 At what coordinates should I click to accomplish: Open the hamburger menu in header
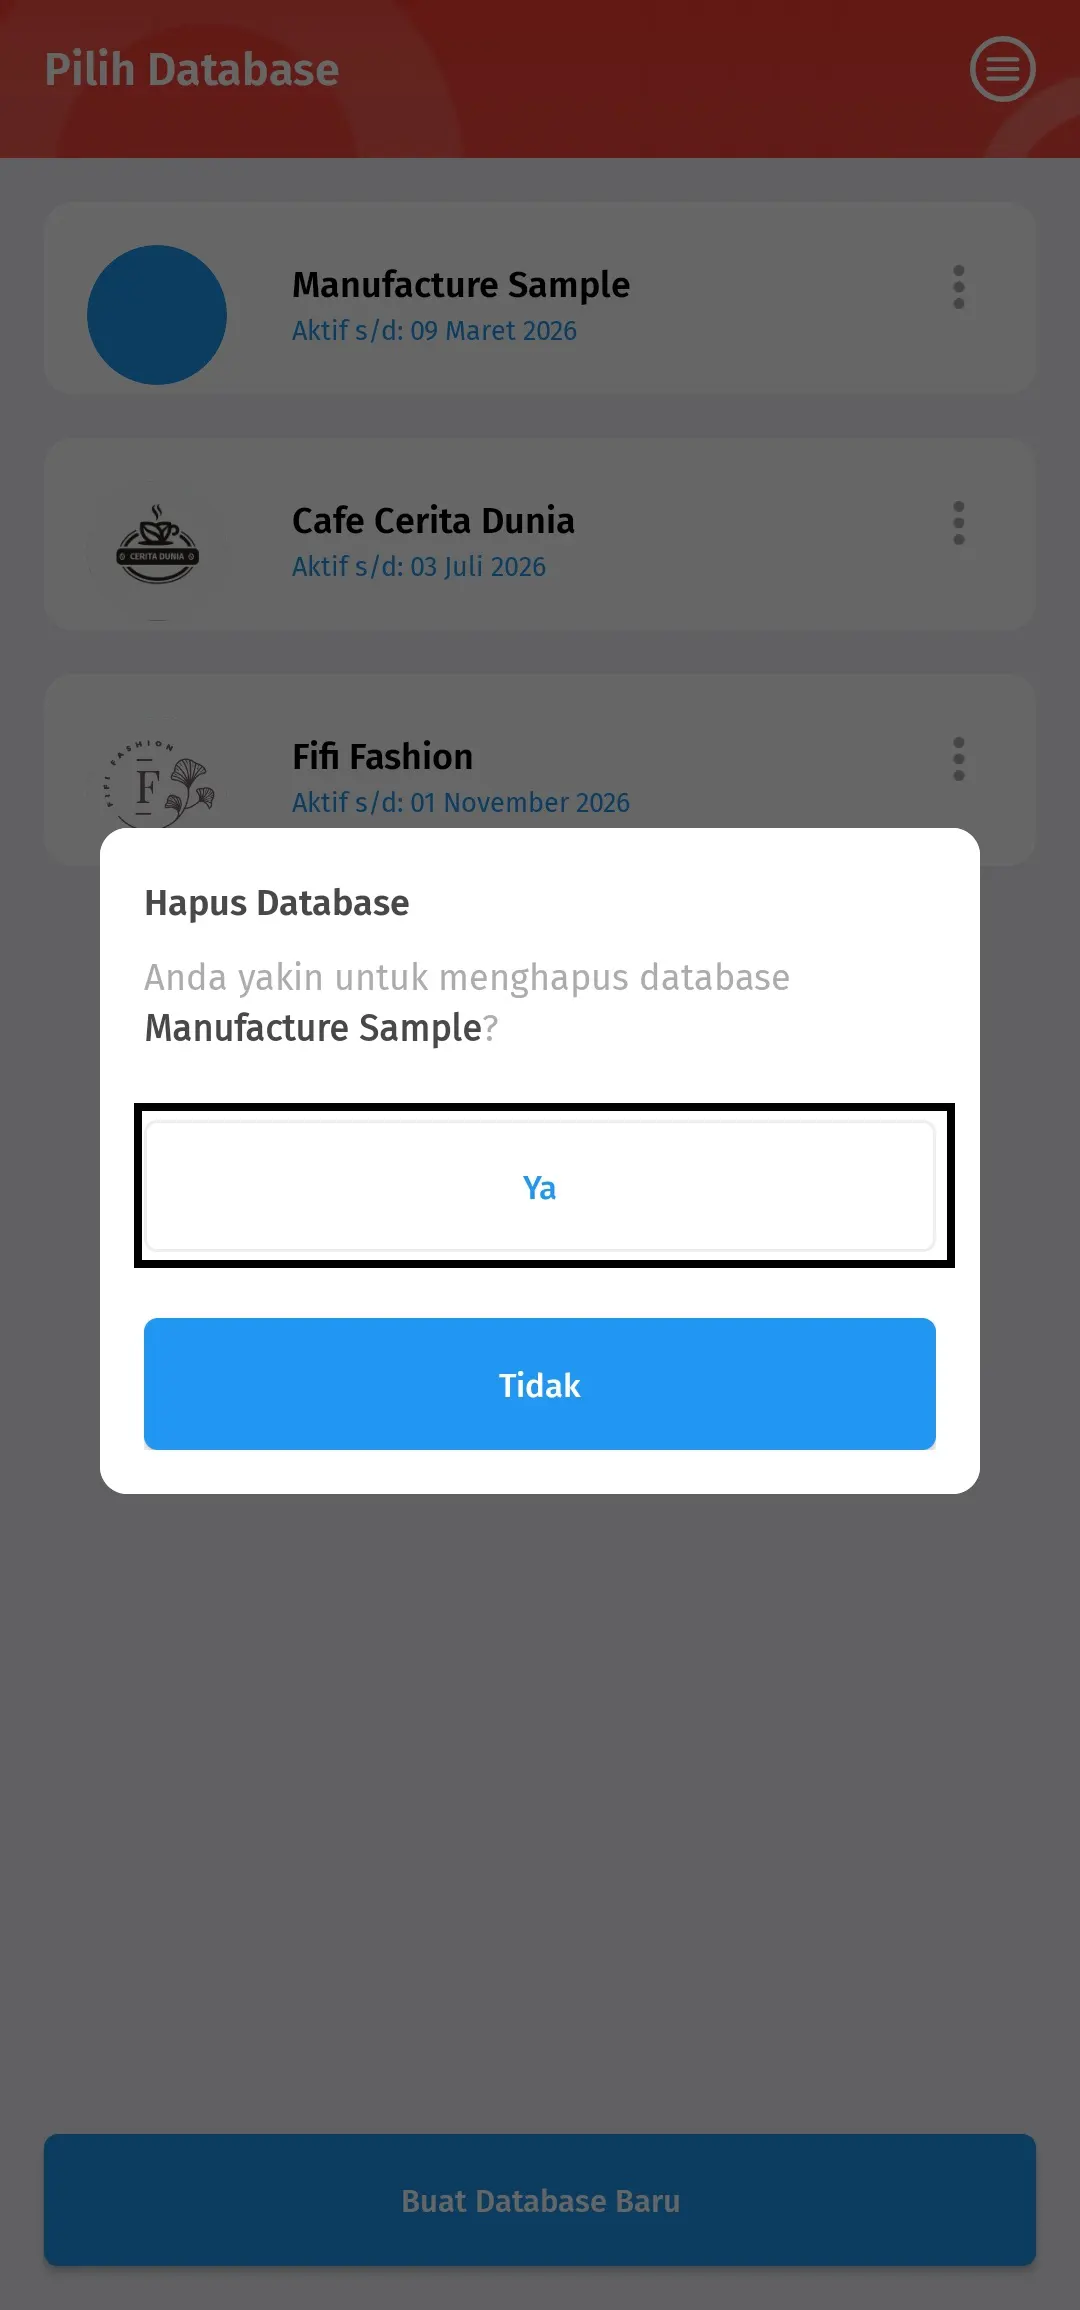click(1003, 69)
